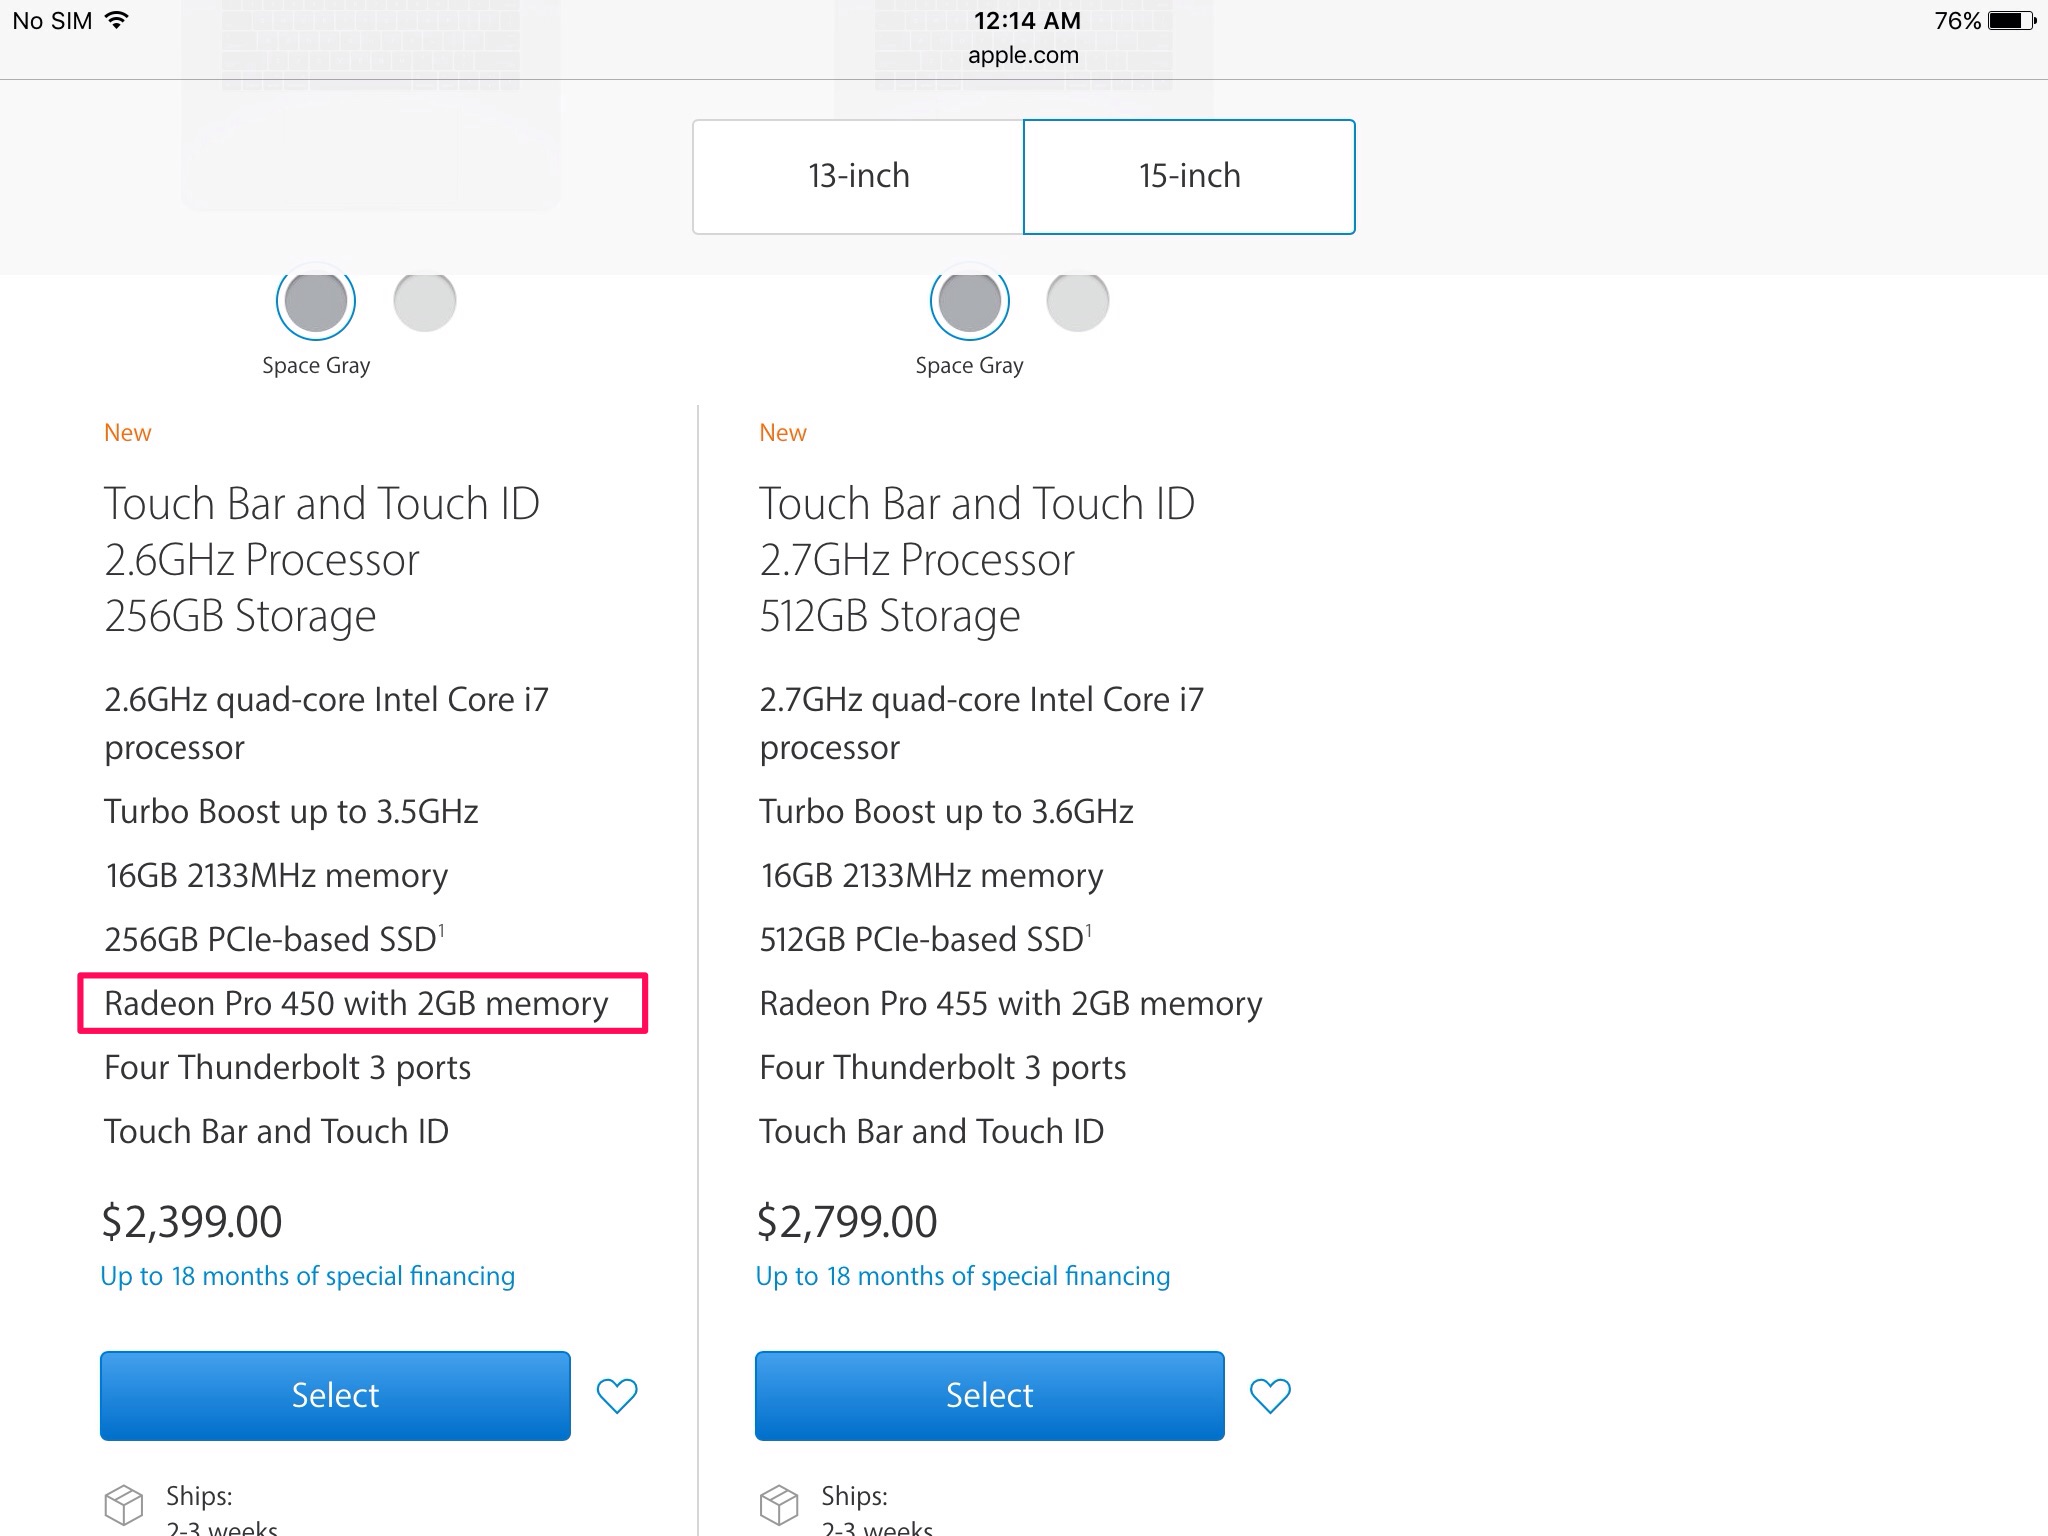The image size is (2048, 1536).
Task: Open special financing link under $2,399.00
Action: click(307, 1276)
